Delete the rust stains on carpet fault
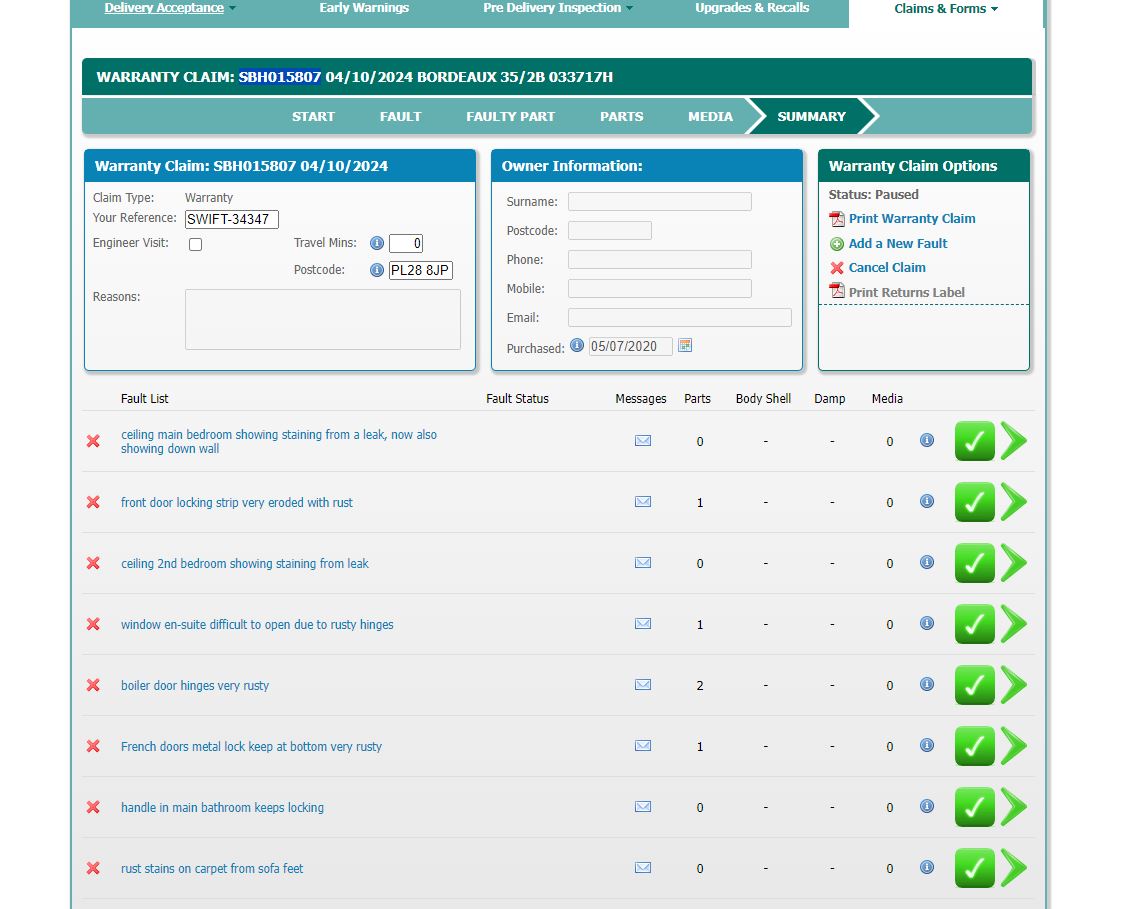The height and width of the screenshot is (909, 1142). tap(93, 868)
